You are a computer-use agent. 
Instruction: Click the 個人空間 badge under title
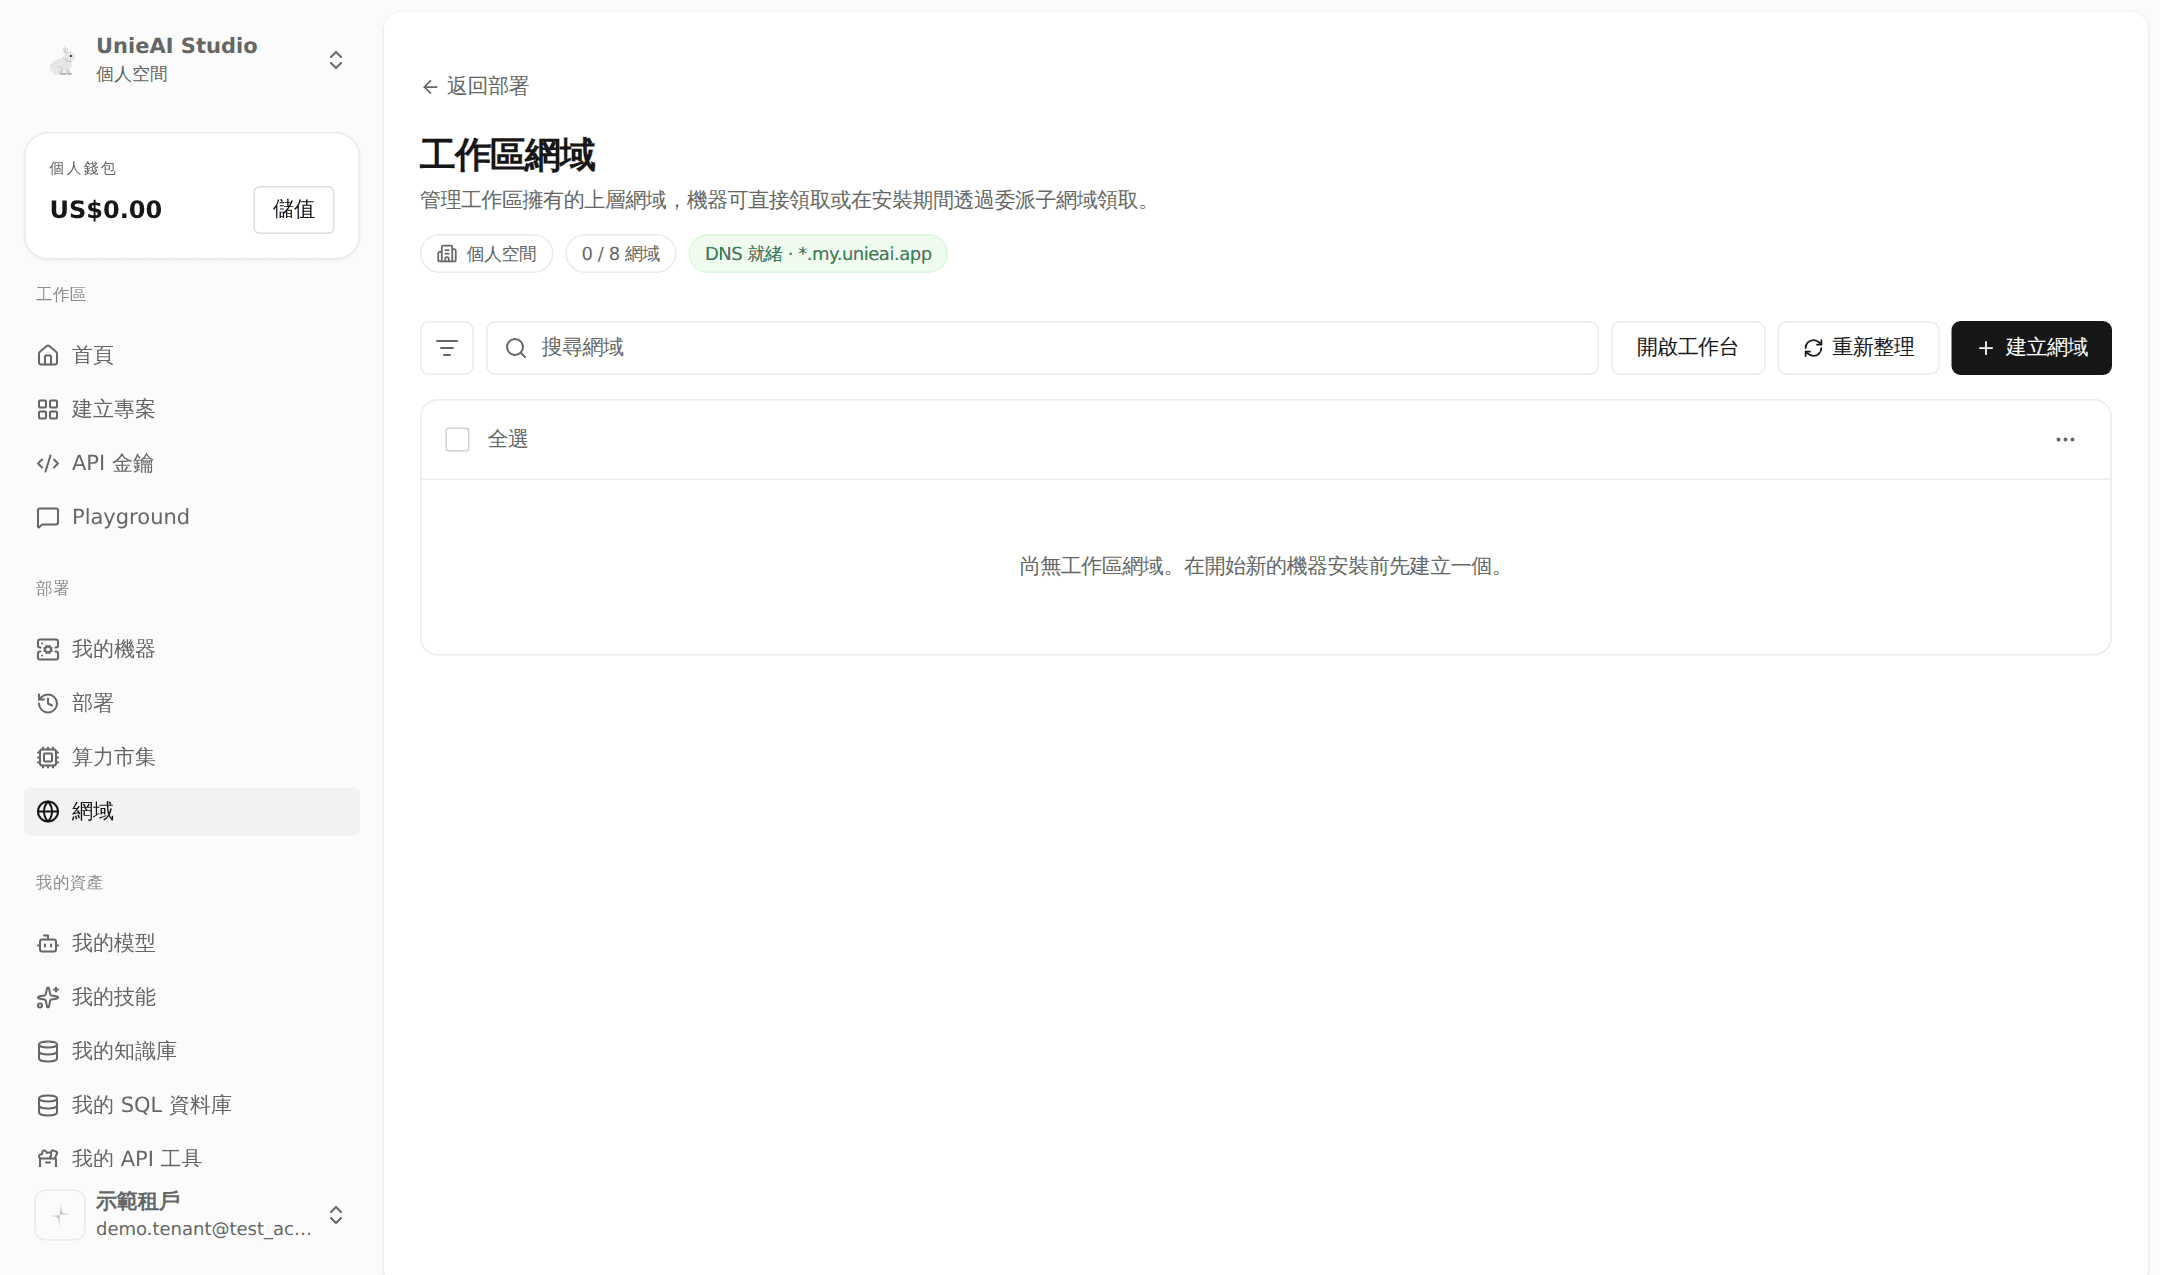pyautogui.click(x=487, y=254)
